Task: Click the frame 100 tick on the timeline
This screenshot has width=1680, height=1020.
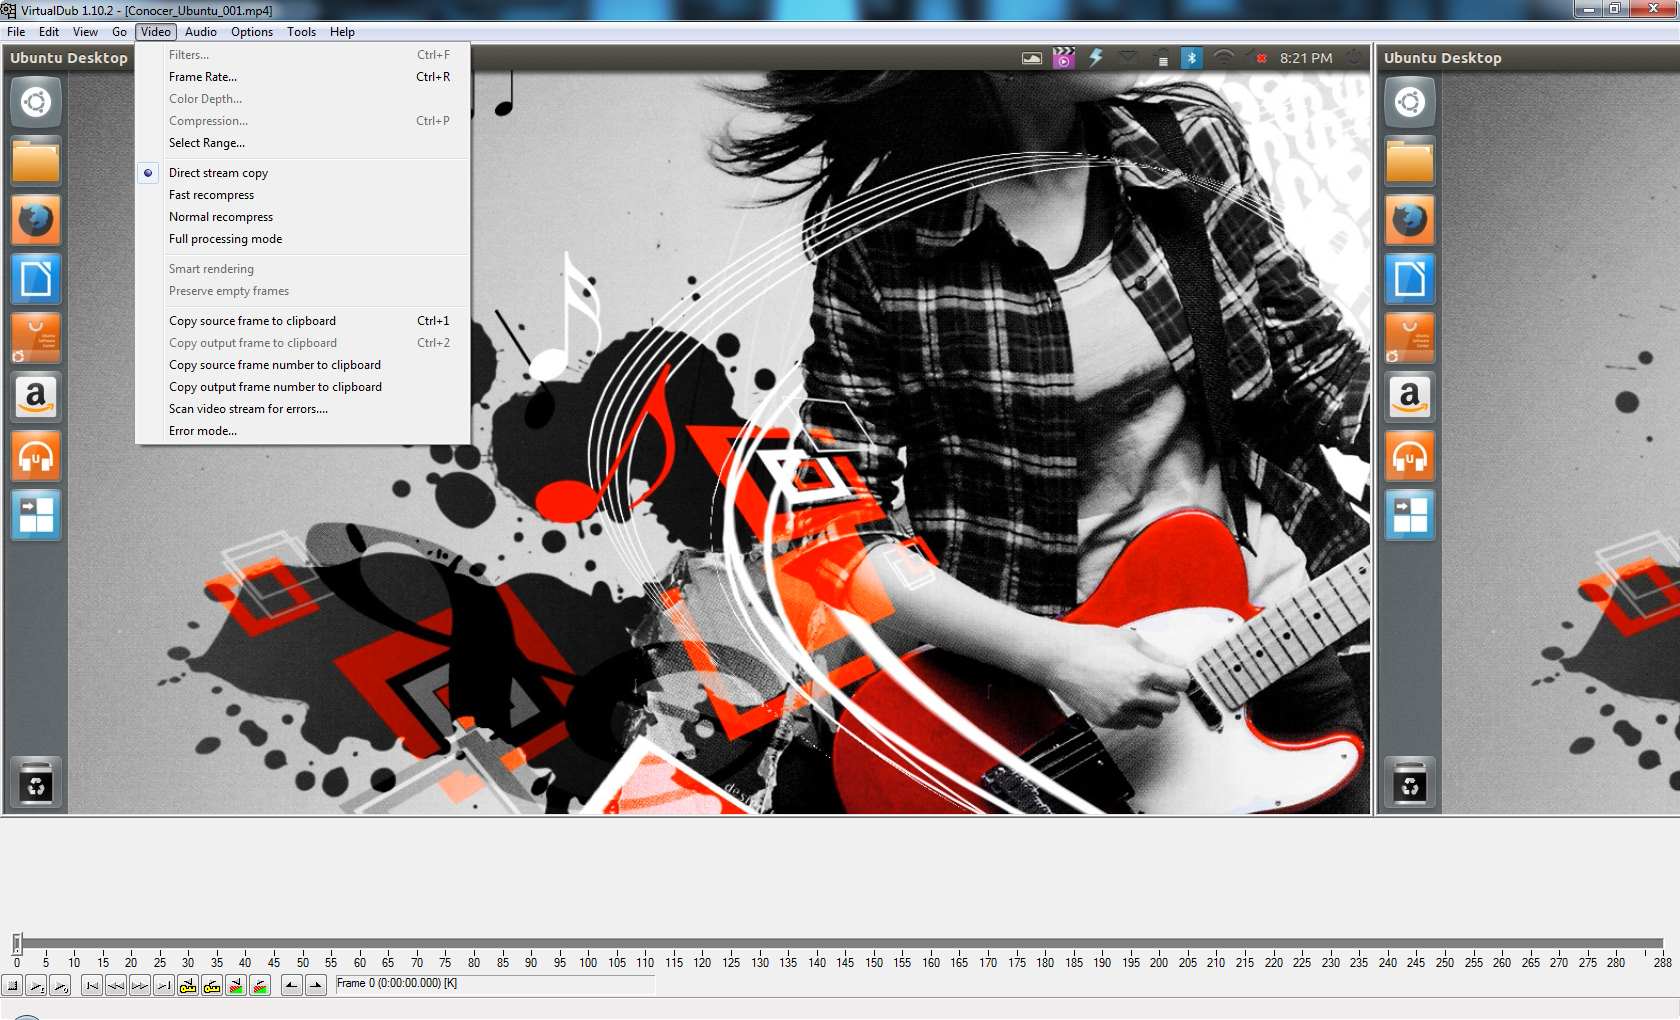Action: coord(588,958)
